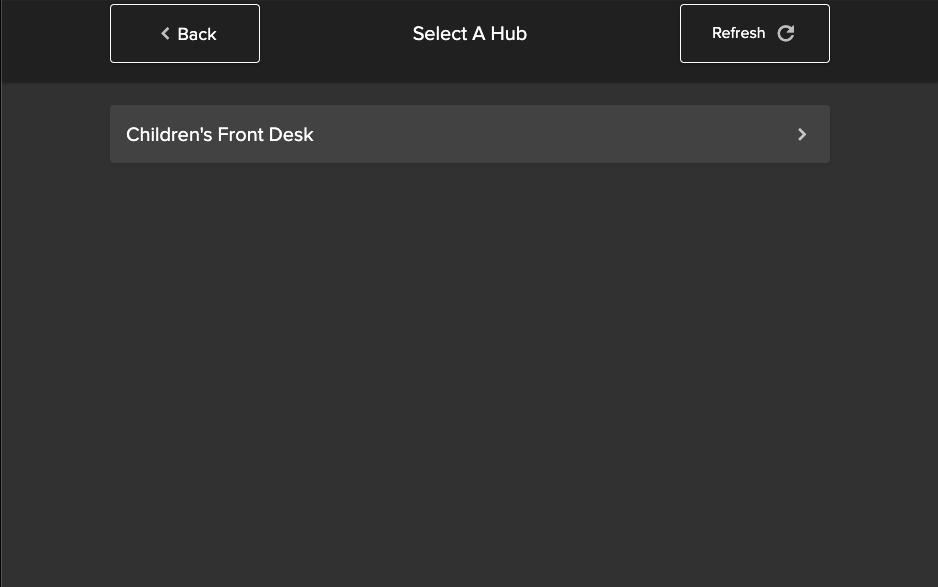The height and width of the screenshot is (587, 938).
Task: Tap the Back text label
Action: click(x=197, y=34)
